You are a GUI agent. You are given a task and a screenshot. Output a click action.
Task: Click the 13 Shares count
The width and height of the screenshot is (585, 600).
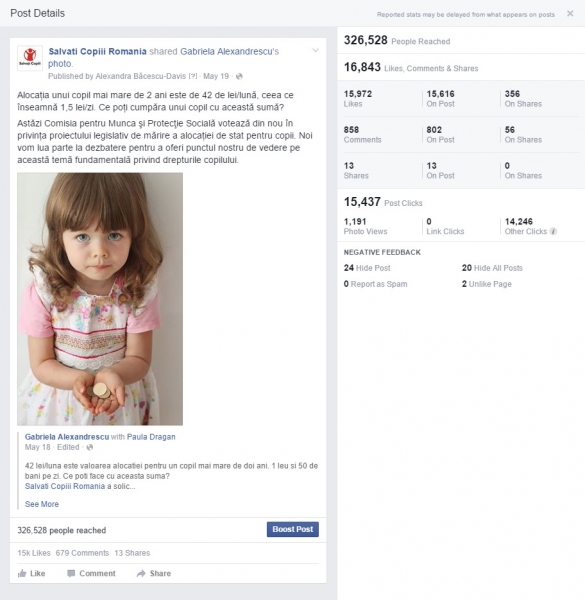pos(132,553)
